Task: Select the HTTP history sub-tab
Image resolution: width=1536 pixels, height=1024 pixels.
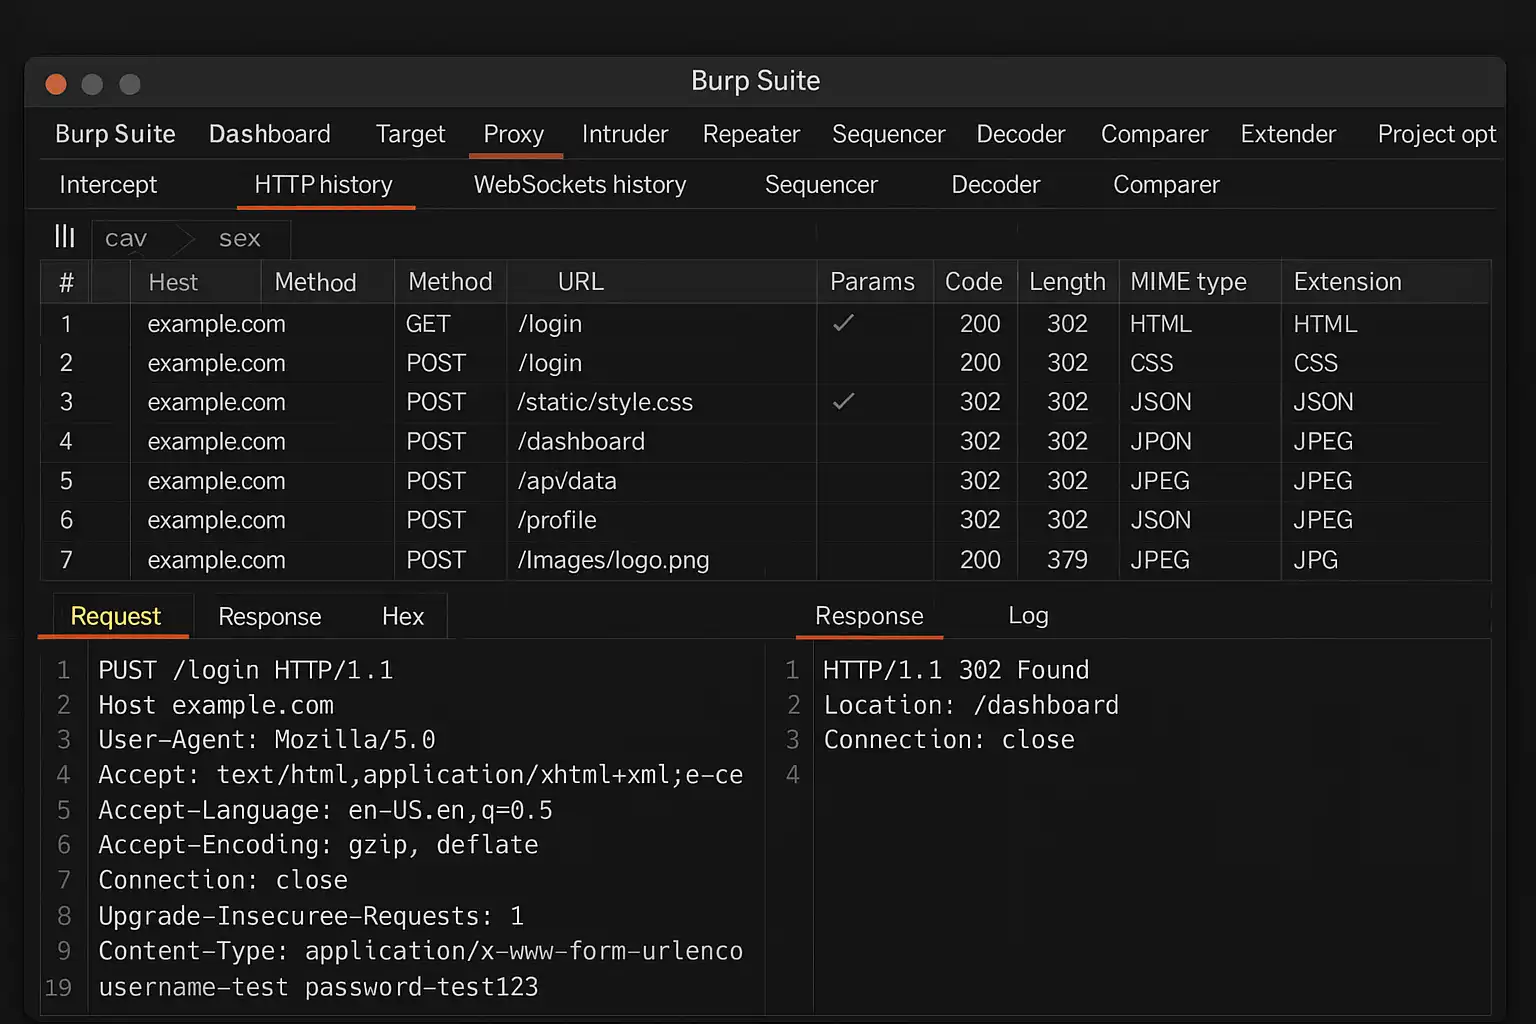Action: coord(323,185)
